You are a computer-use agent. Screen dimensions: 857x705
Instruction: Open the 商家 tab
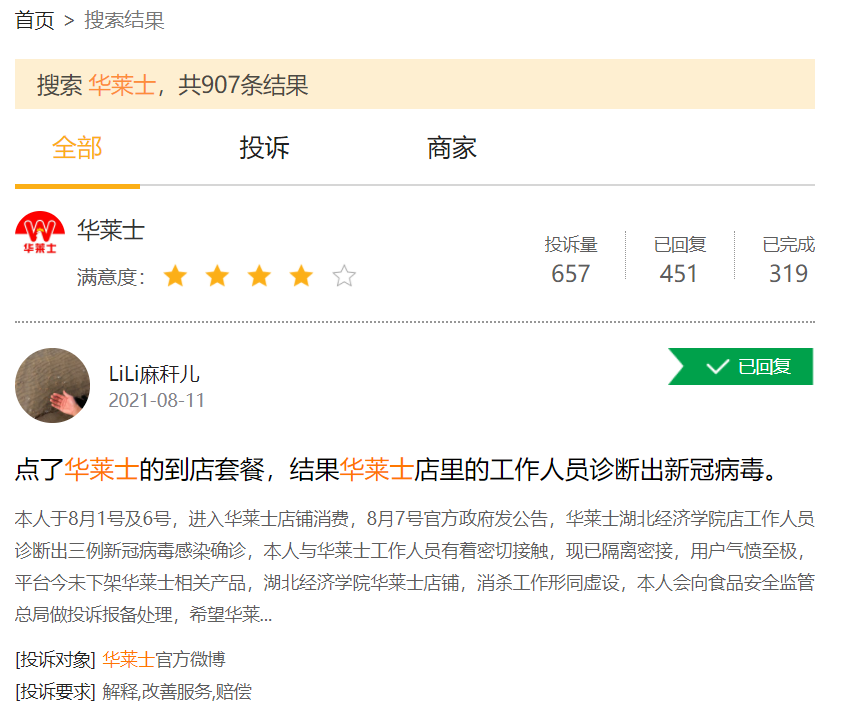(x=452, y=148)
